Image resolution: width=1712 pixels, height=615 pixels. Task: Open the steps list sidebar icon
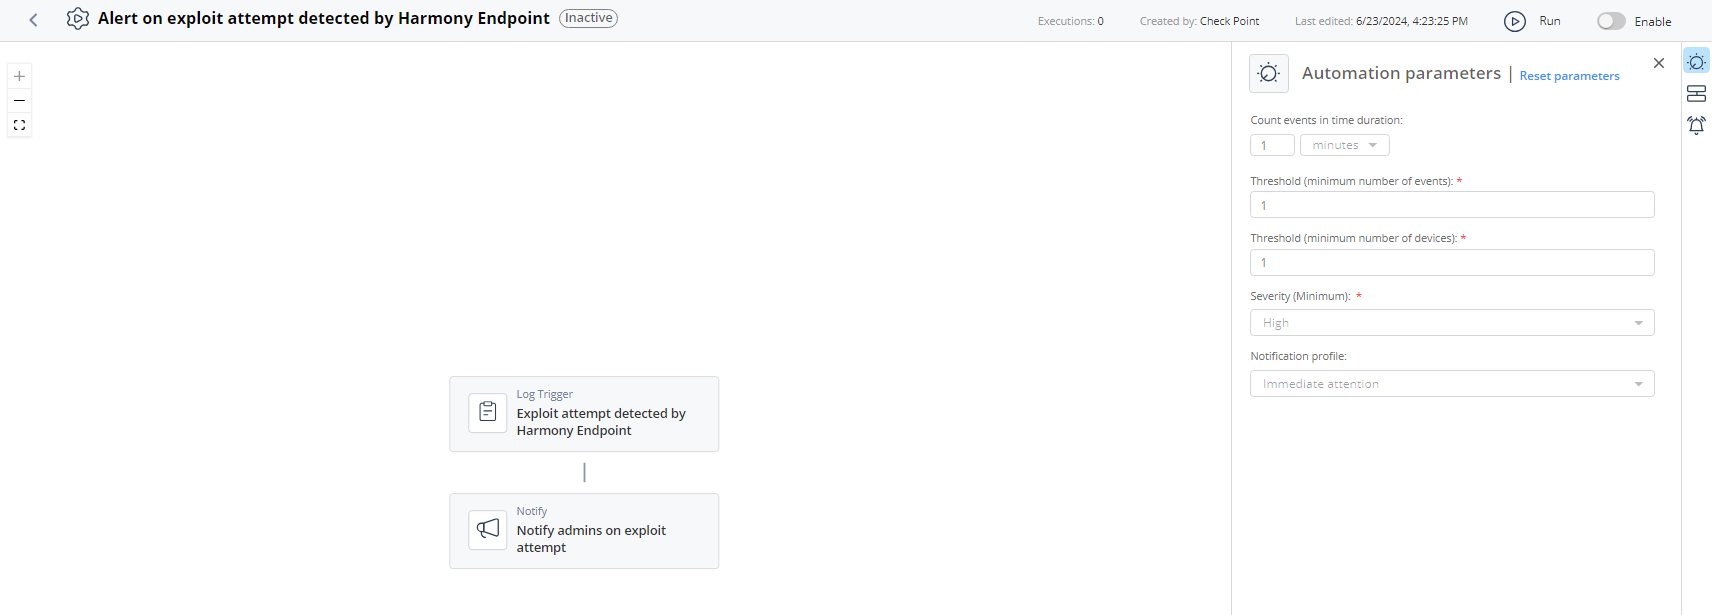tap(1696, 93)
